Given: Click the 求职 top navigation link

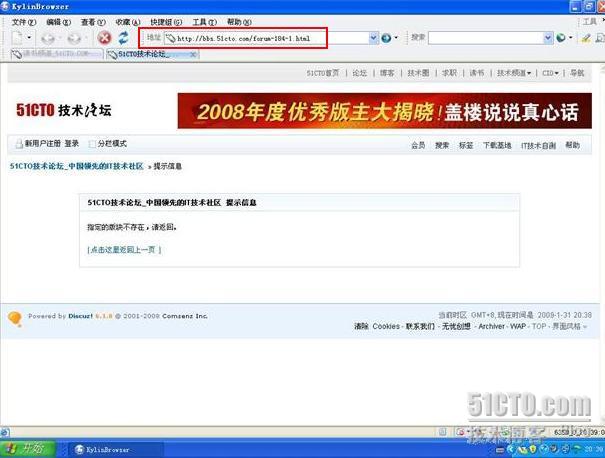Looking at the screenshot, I should pos(449,73).
